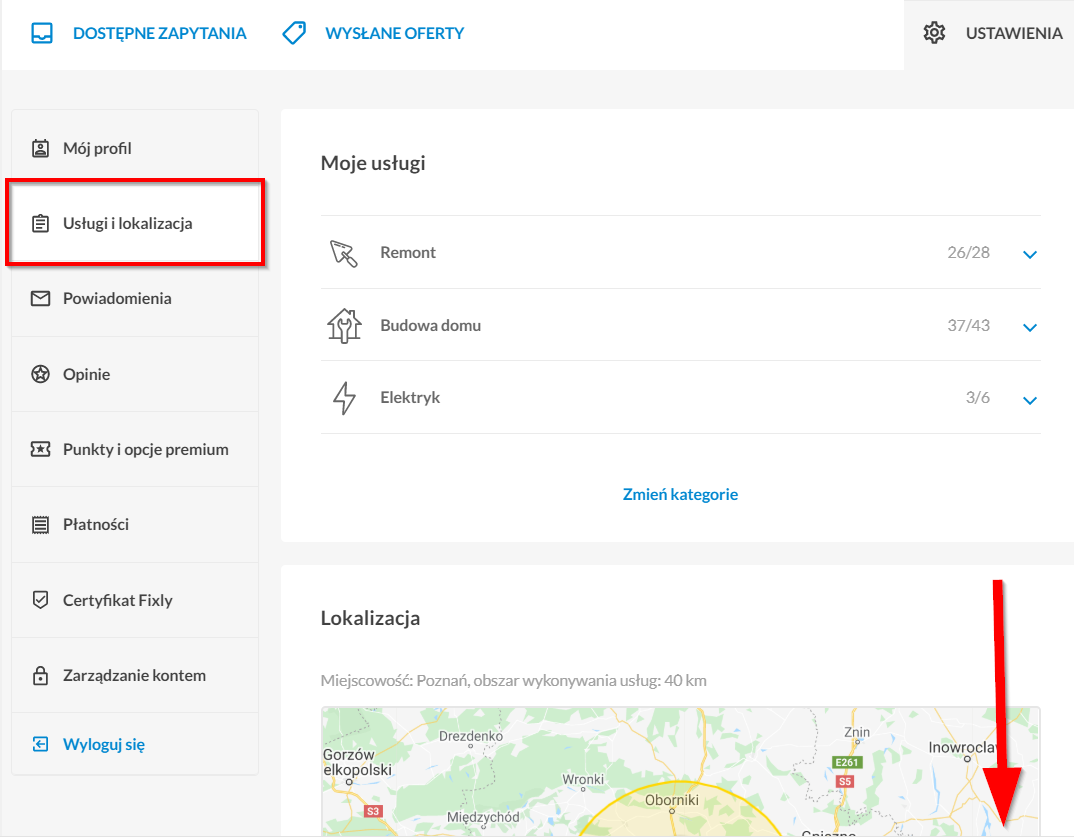1074x837 pixels.
Task: Click the padlock icon for Zarządzanie kontem
Action: 40,675
